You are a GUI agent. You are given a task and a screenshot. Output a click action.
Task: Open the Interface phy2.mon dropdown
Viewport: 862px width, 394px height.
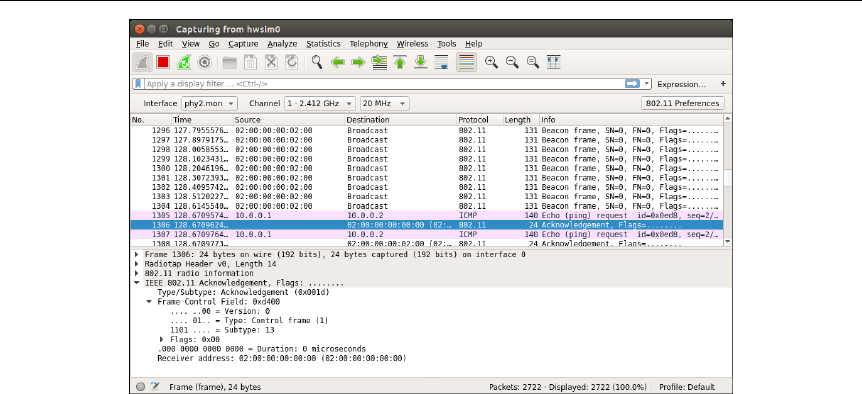pyautogui.click(x=209, y=103)
